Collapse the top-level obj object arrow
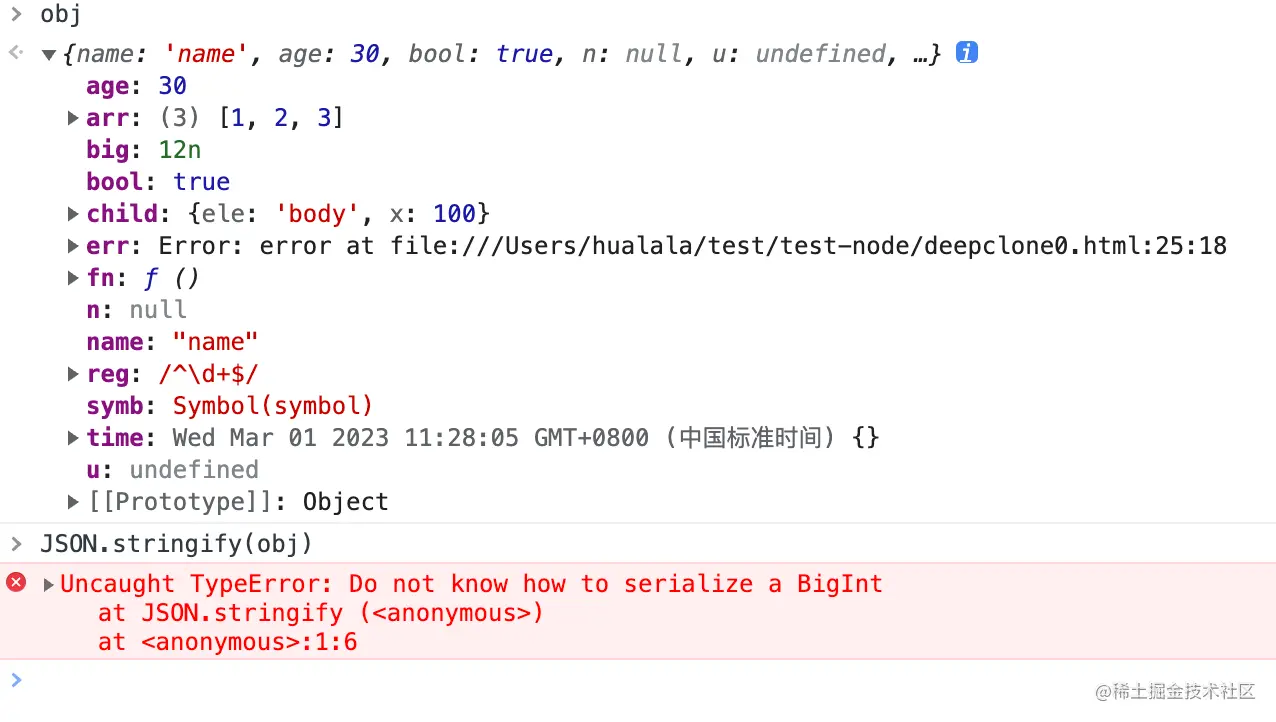 click(x=48, y=55)
